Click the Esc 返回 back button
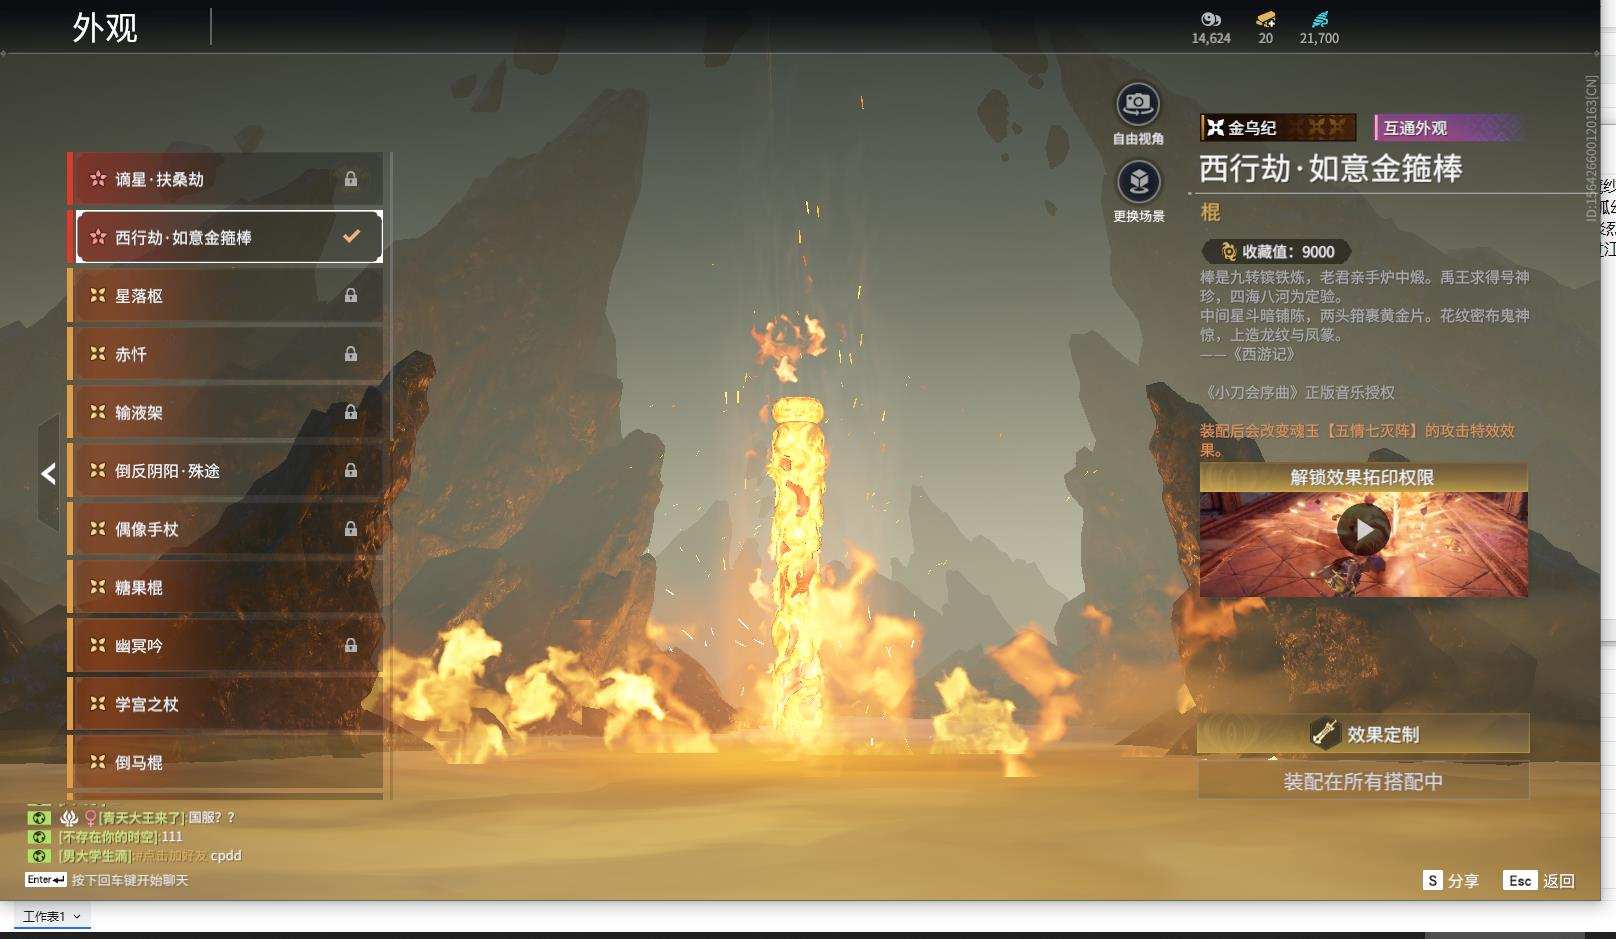This screenshot has width=1616, height=939. click(x=1539, y=880)
